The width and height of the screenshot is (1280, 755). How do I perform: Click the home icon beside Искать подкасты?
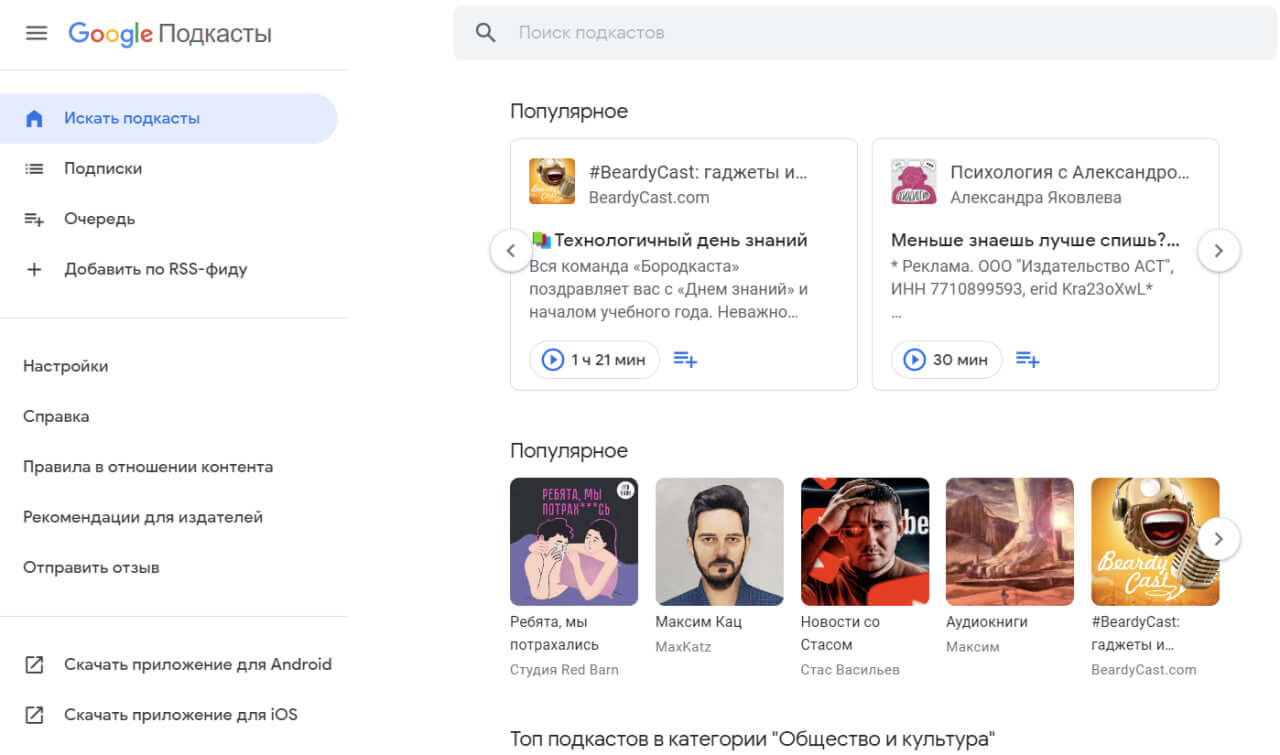point(34,118)
